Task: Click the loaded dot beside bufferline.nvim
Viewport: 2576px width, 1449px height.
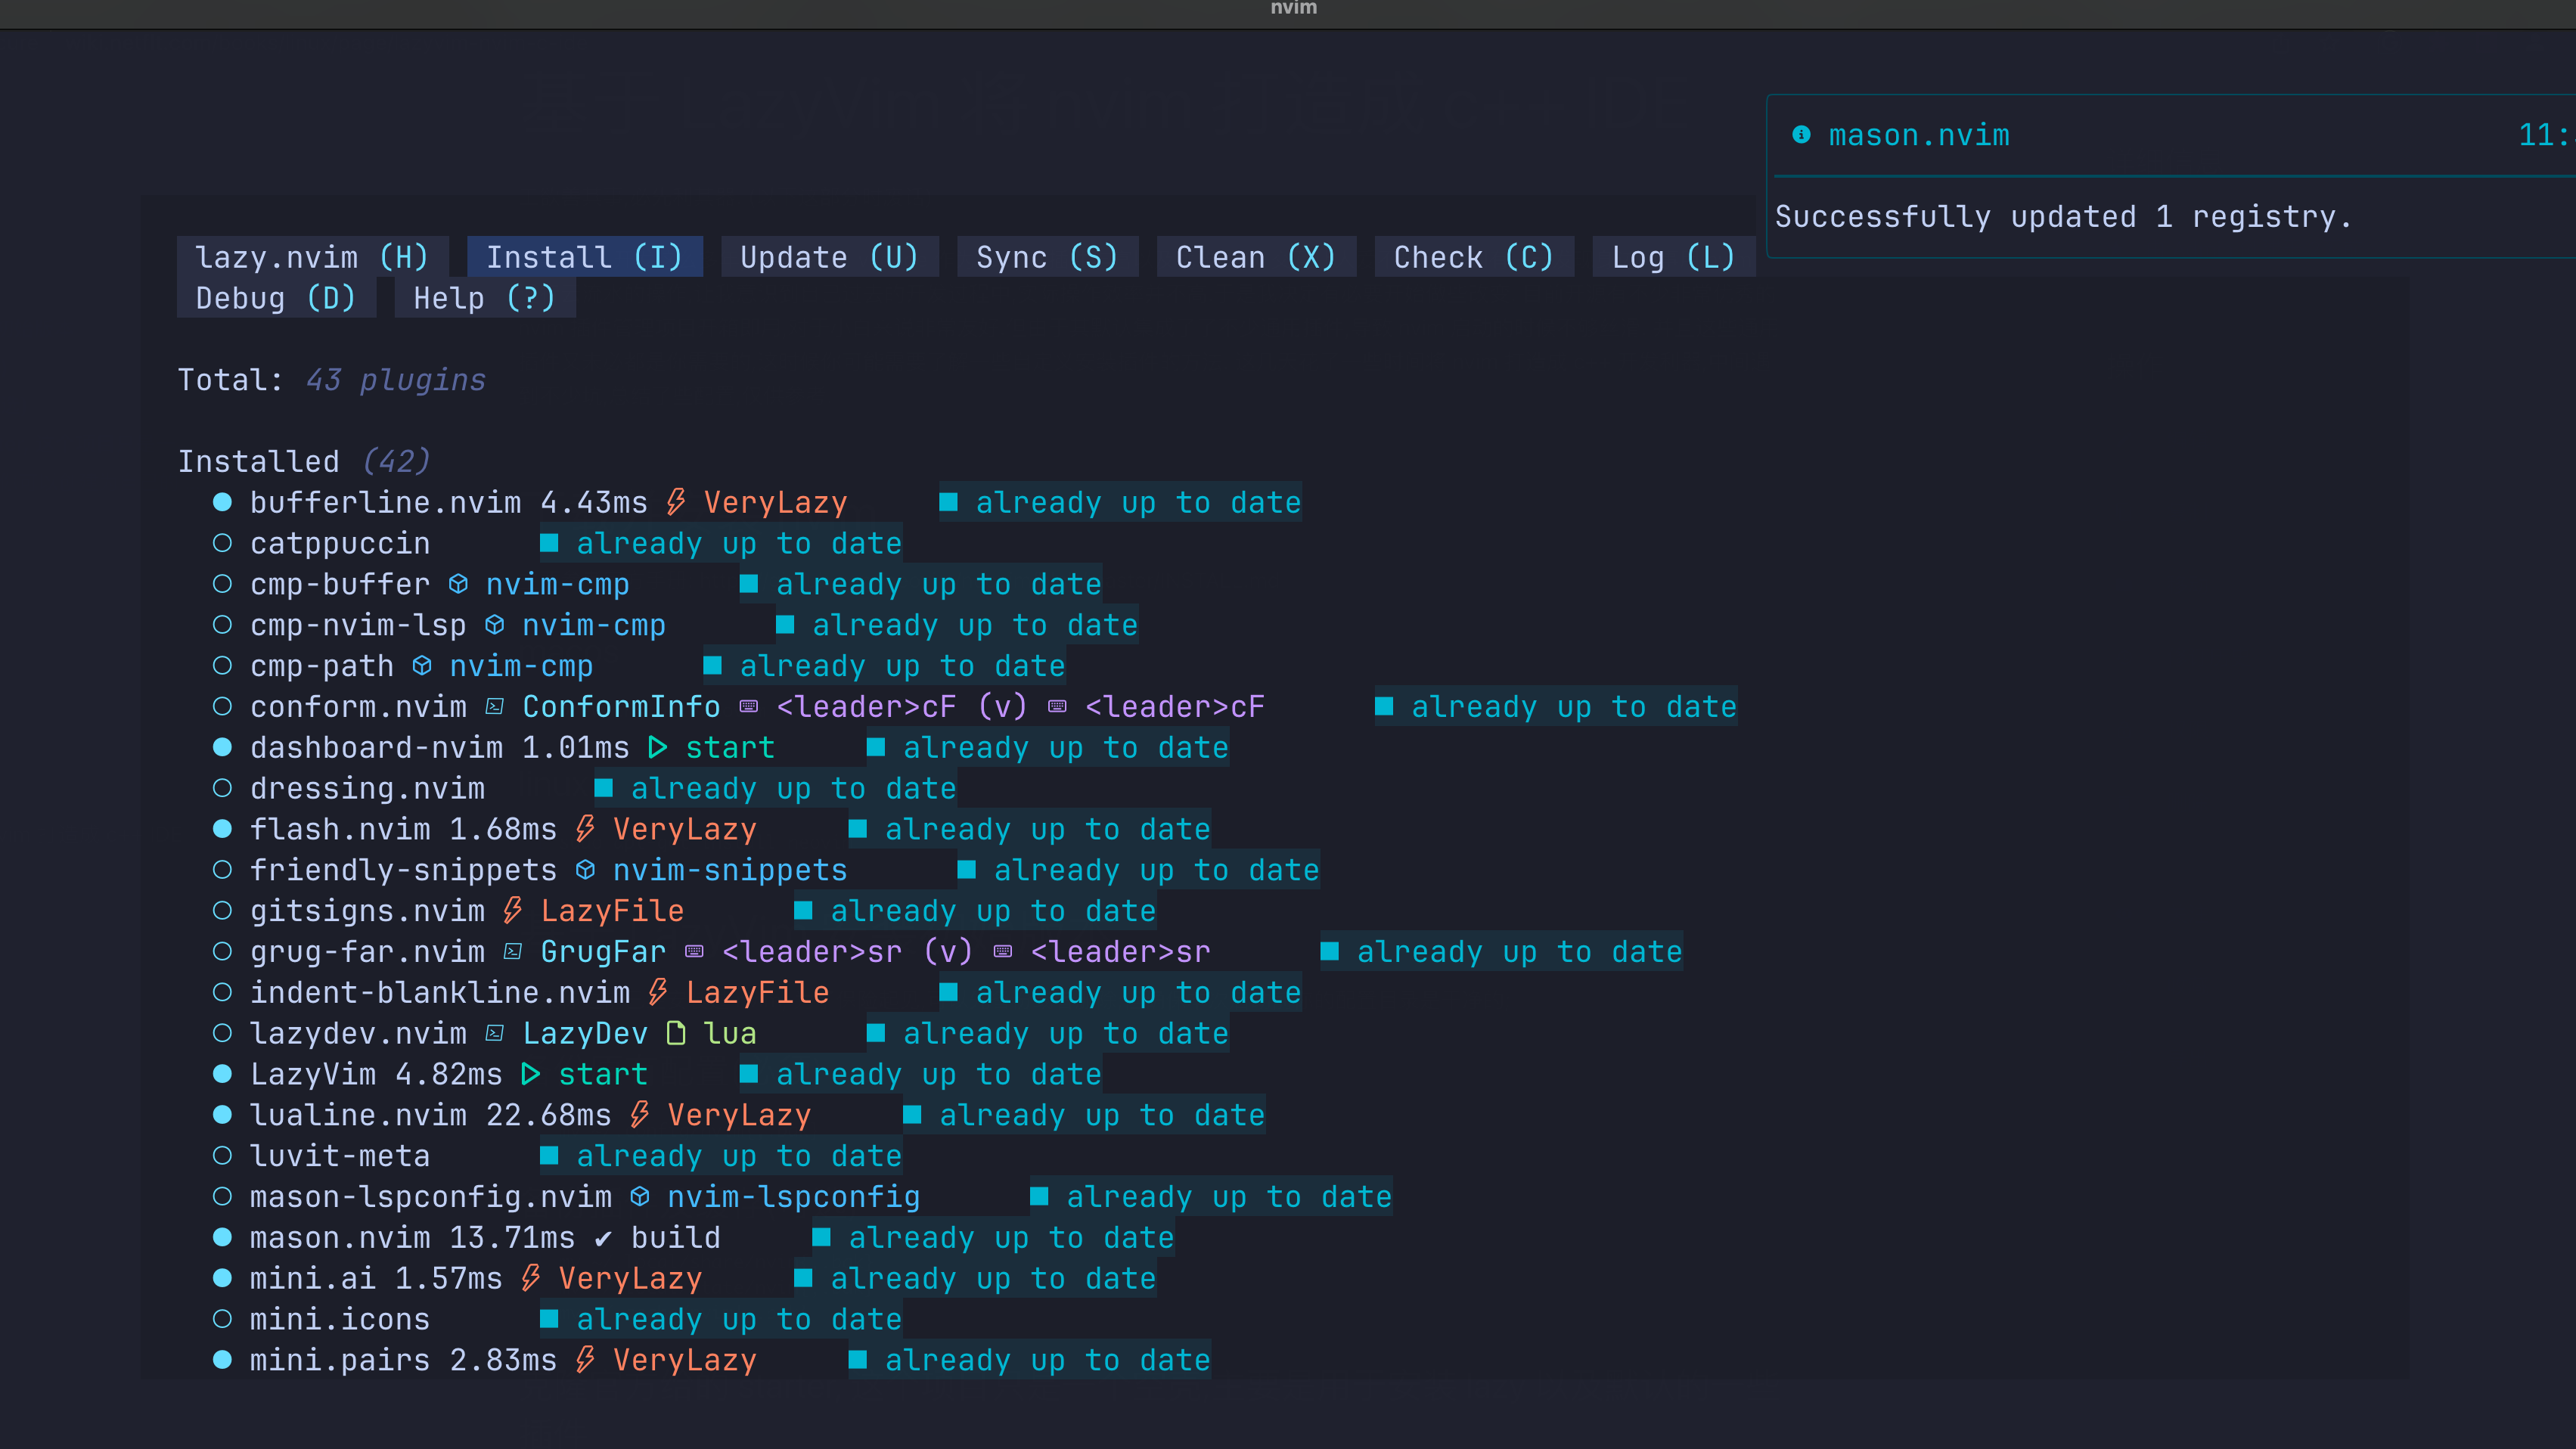Action: [x=222, y=502]
